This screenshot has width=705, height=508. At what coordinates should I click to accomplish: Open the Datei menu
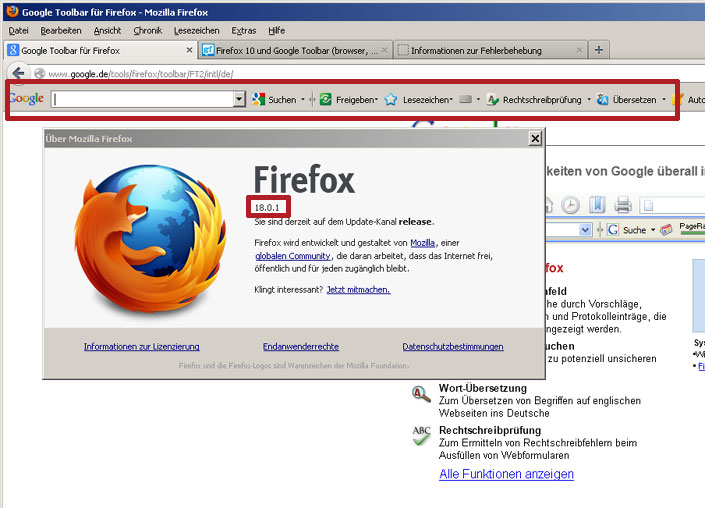click(x=18, y=31)
